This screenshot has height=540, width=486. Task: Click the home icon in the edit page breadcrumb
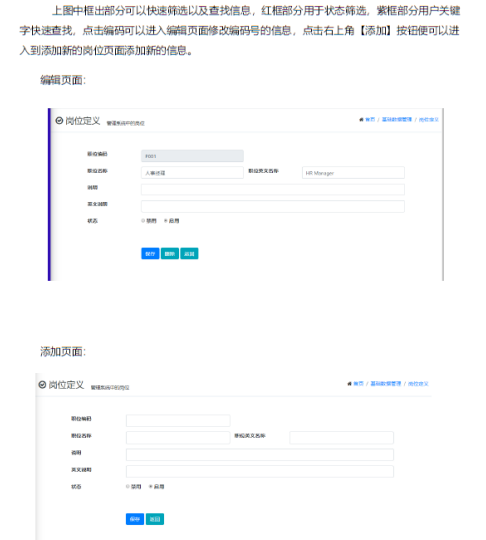point(361,120)
